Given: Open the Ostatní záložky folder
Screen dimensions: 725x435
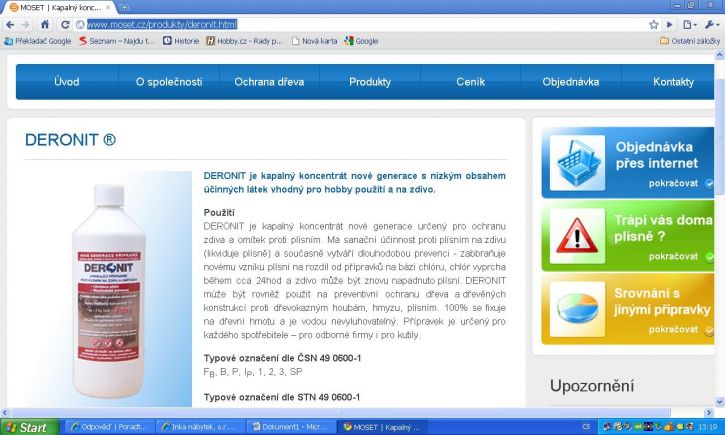Looking at the screenshot, I should 690,41.
